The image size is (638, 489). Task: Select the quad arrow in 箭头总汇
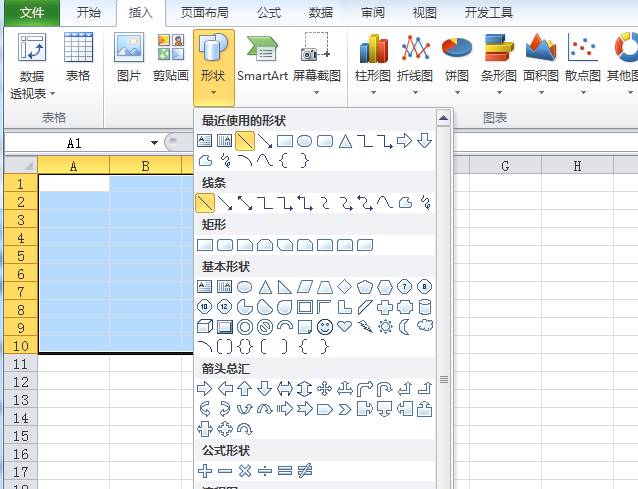tap(324, 389)
